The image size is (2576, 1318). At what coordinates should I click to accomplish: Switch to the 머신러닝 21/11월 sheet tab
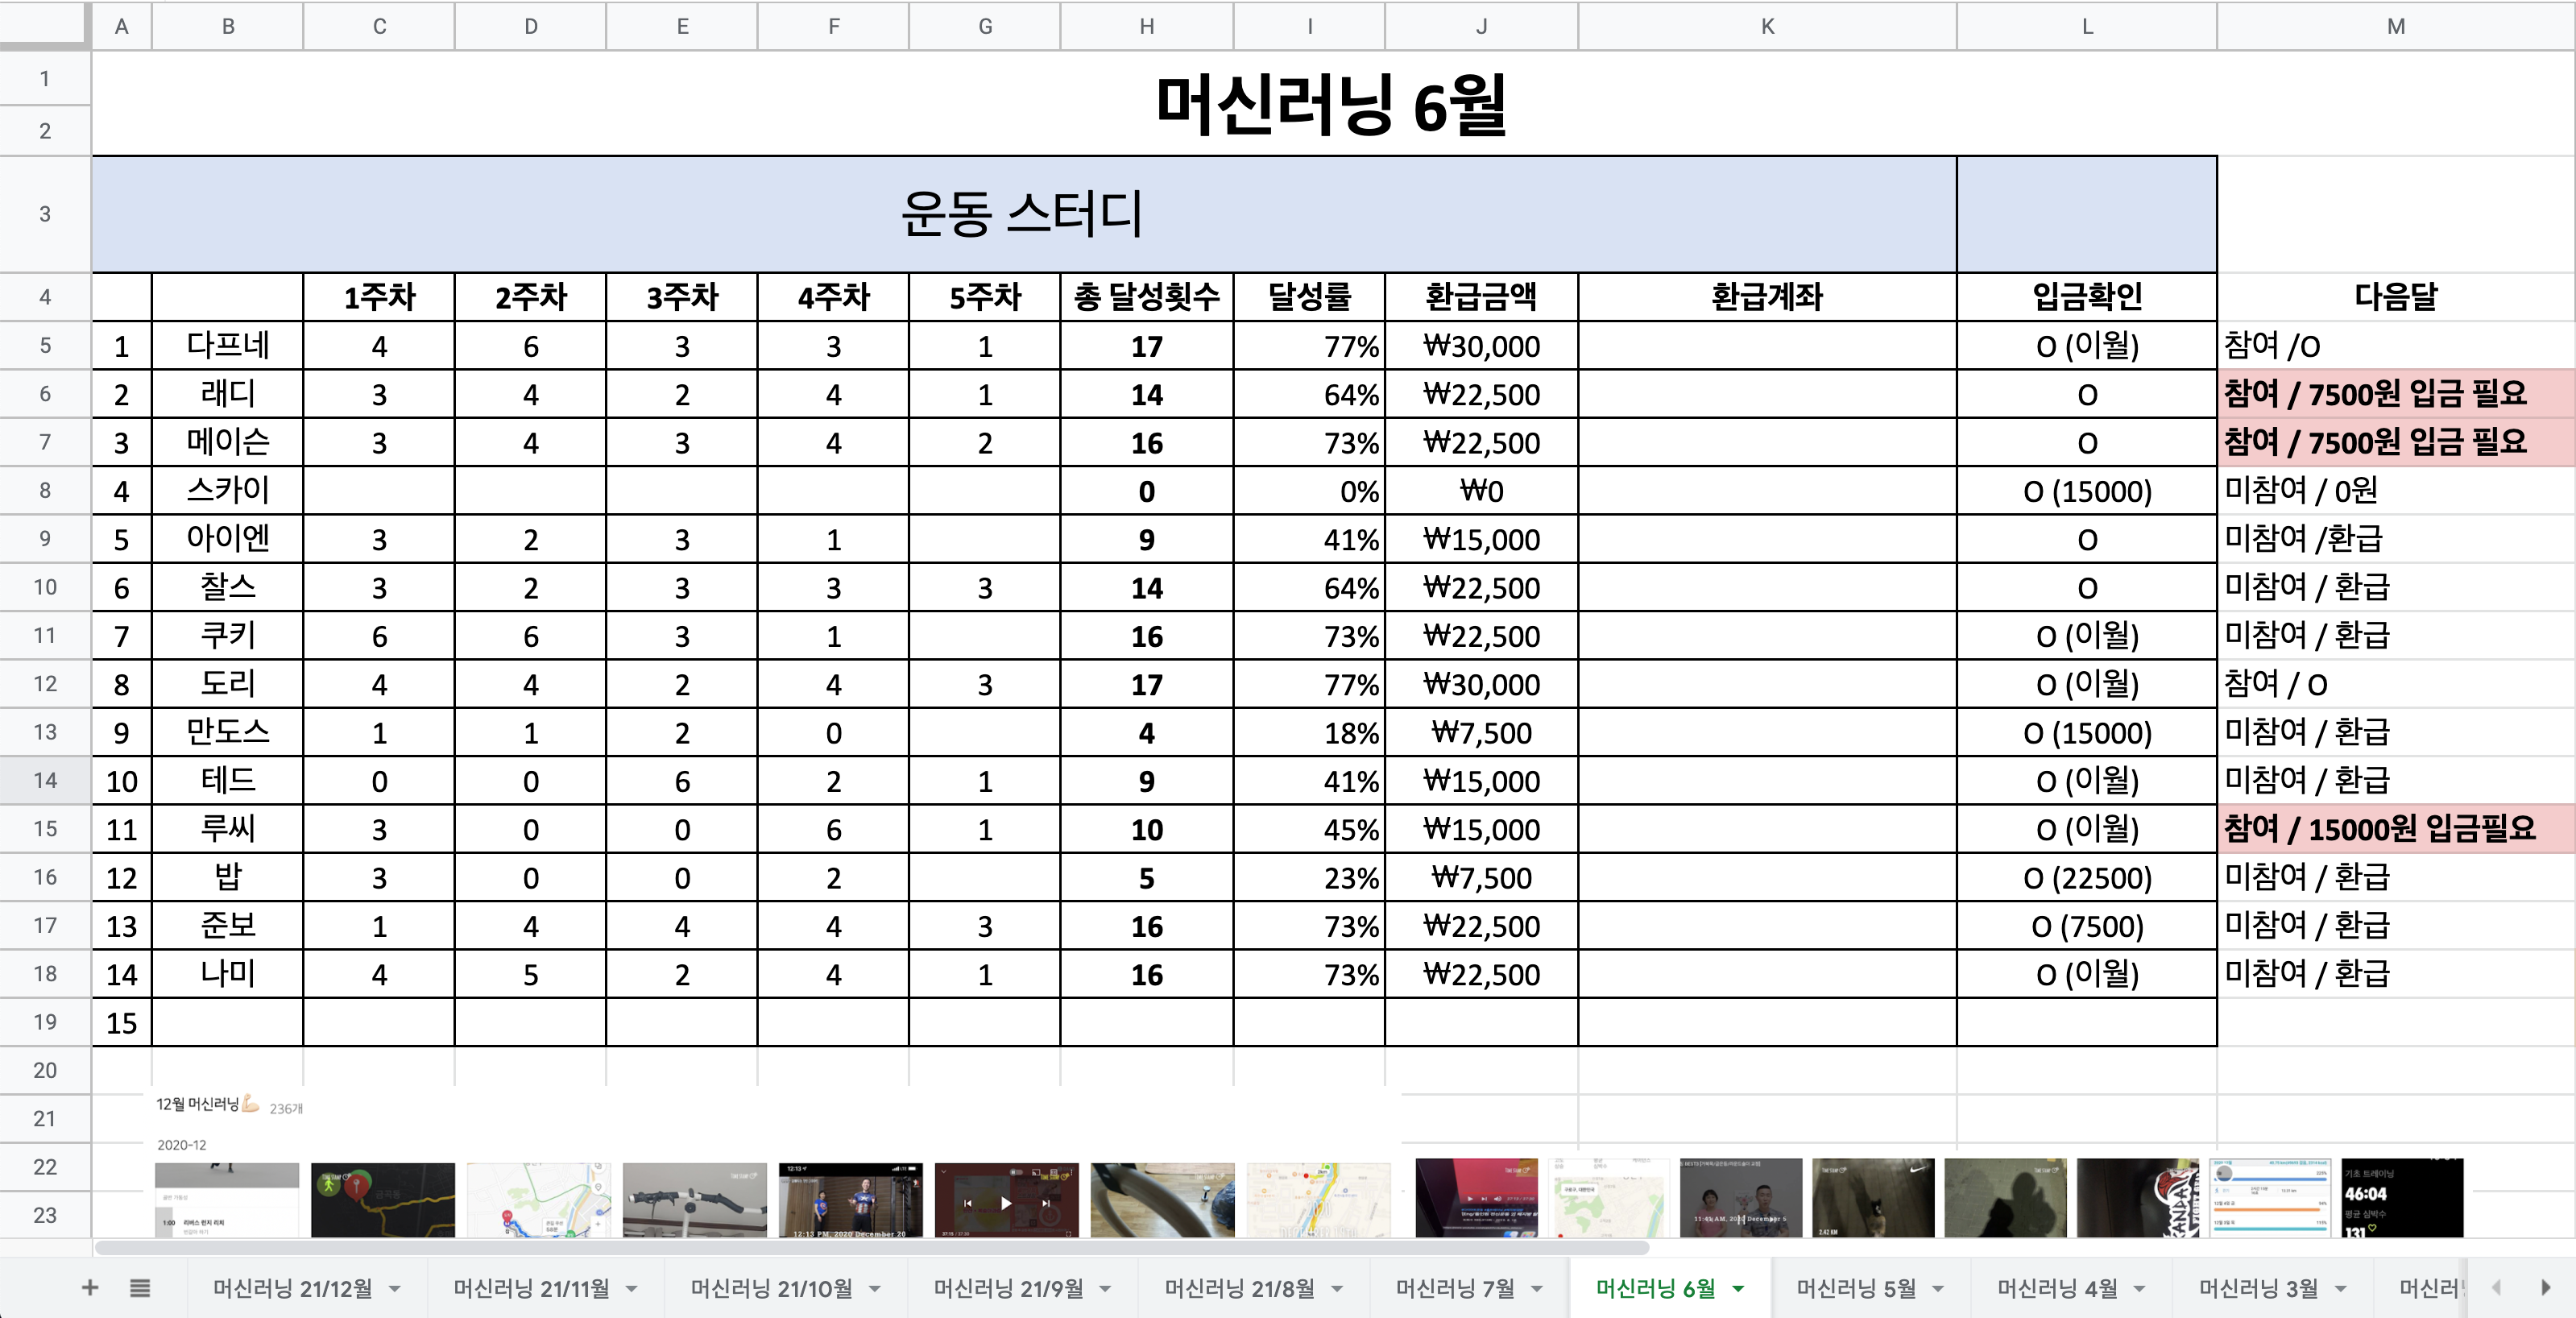531,1288
